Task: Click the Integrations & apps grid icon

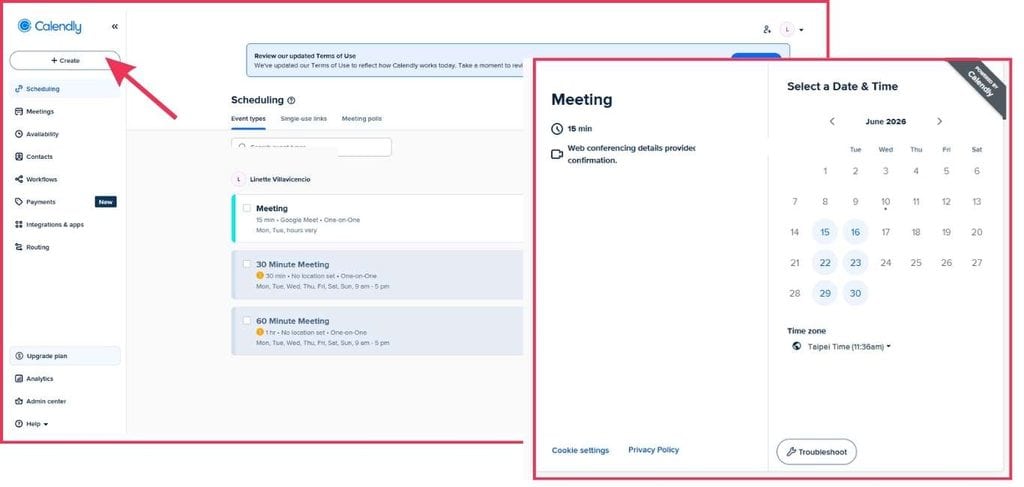Action: click(19, 225)
